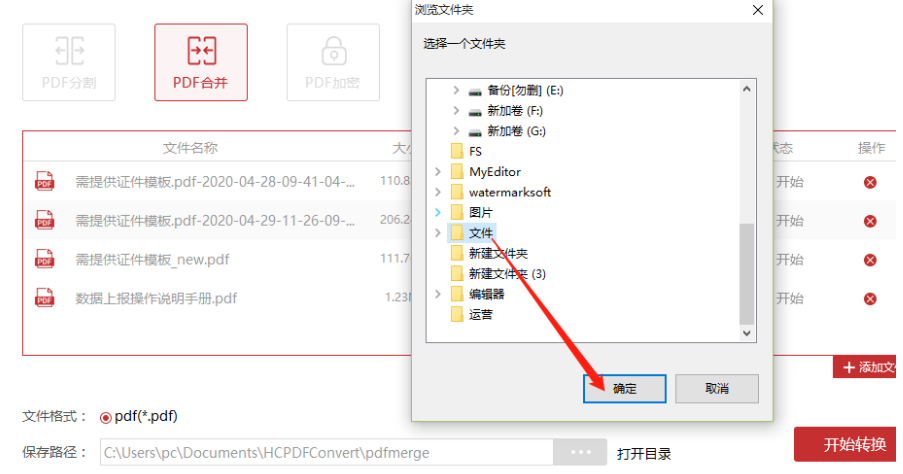
Task: Cancel the browse folder dialog with 取消
Action: pos(716,389)
